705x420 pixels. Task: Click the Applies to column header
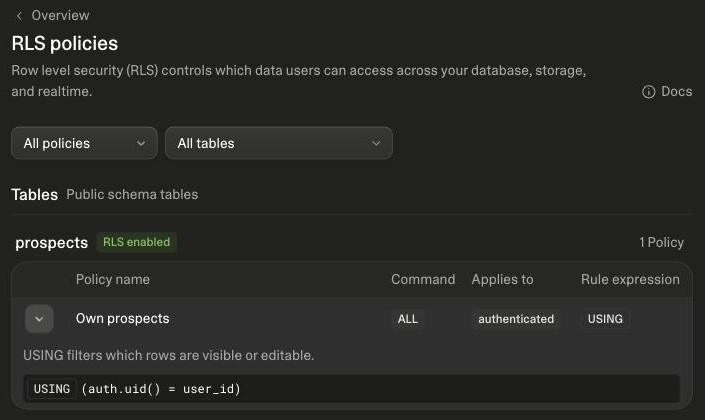click(502, 279)
